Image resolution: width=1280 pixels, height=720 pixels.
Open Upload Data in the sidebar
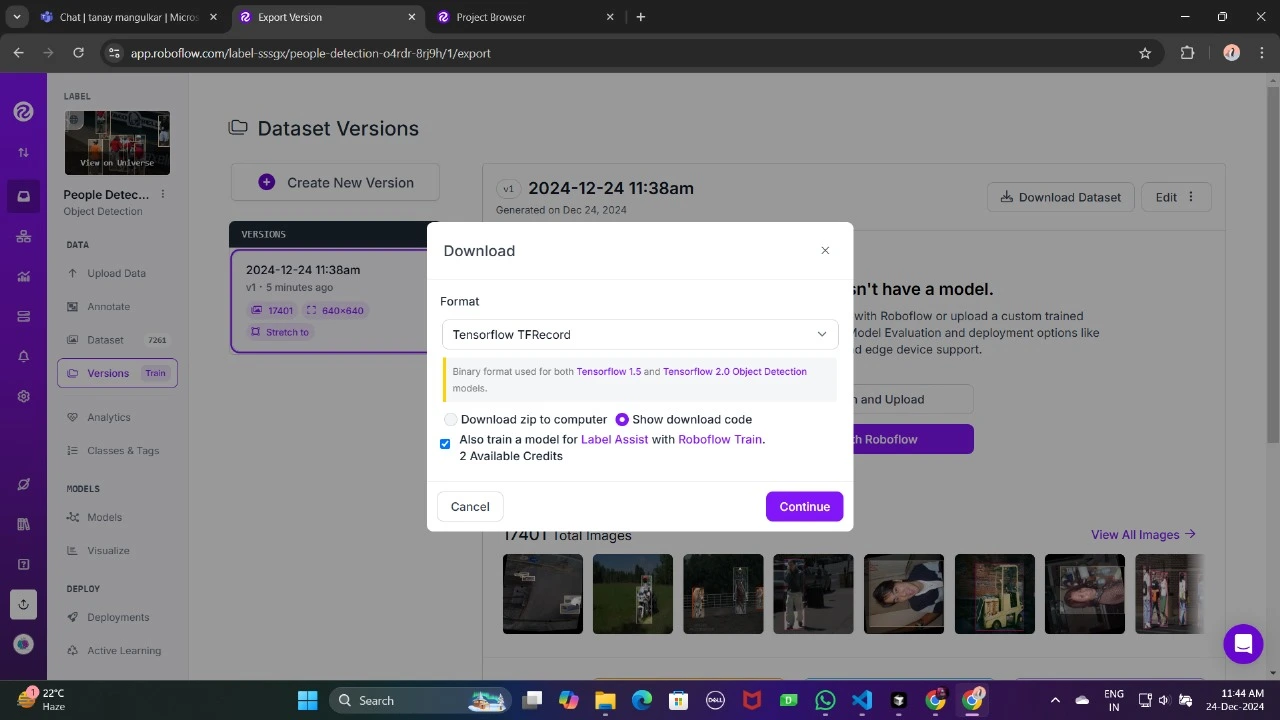tap(116, 273)
